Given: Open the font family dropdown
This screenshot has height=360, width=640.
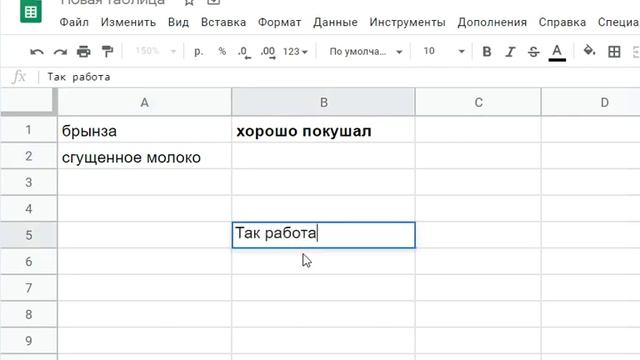Looking at the screenshot, I should tap(366, 52).
